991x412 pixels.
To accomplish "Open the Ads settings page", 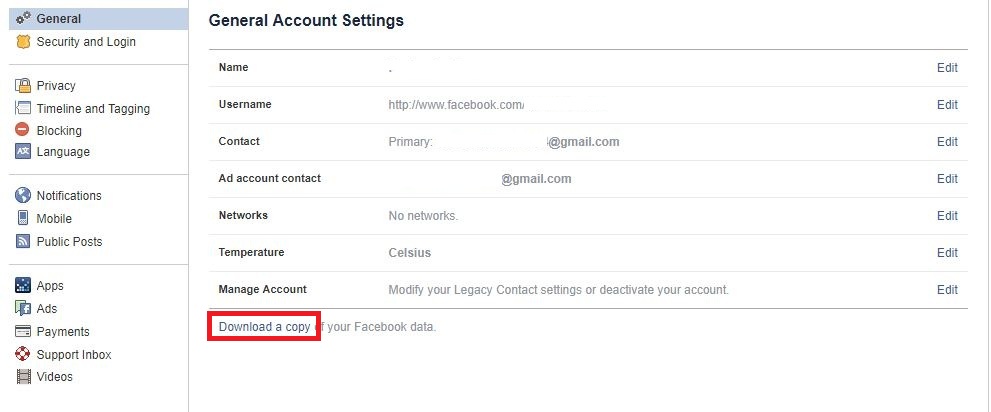I will click(x=47, y=309).
